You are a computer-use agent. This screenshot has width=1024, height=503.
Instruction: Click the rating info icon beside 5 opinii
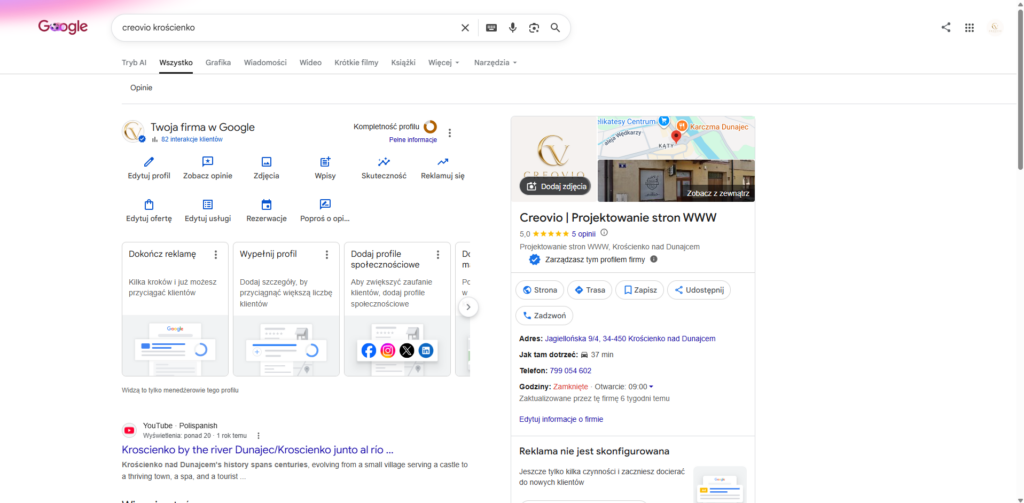[604, 233]
